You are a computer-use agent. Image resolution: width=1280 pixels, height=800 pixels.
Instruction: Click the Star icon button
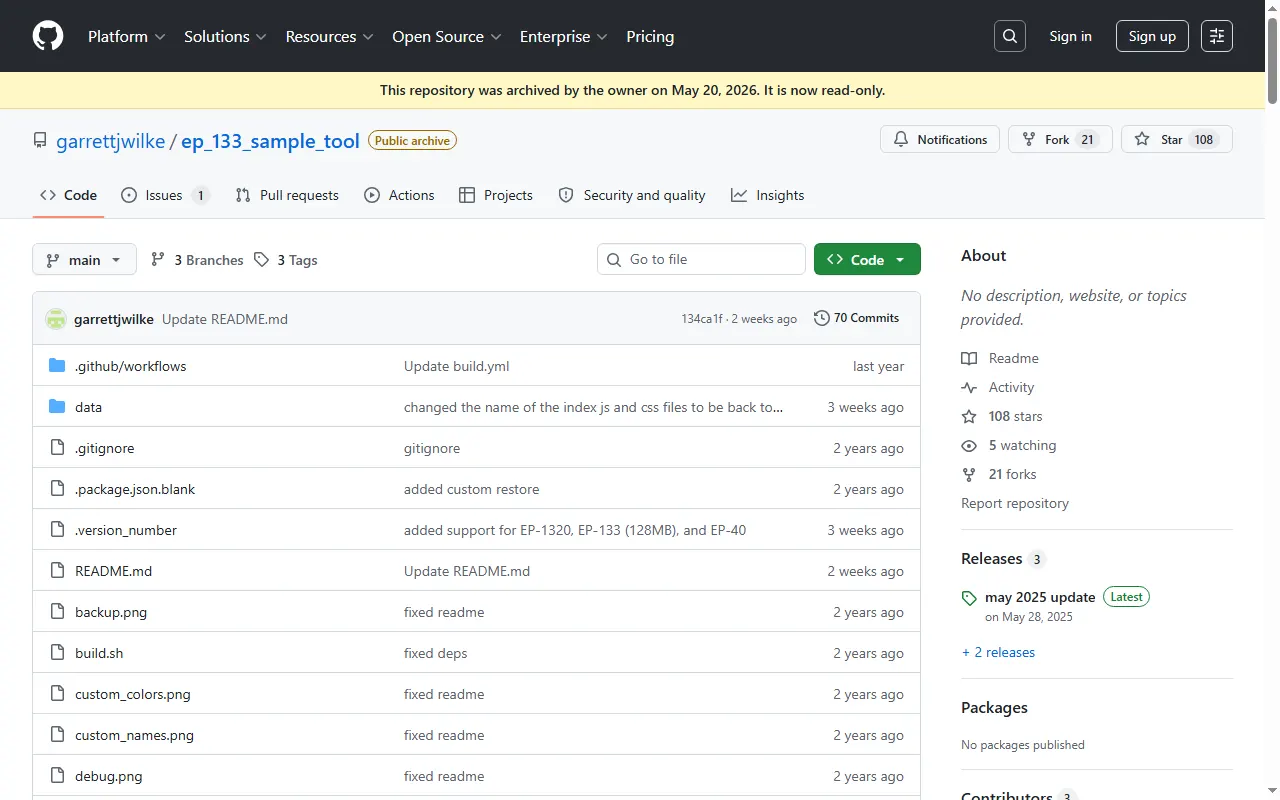(1142, 140)
